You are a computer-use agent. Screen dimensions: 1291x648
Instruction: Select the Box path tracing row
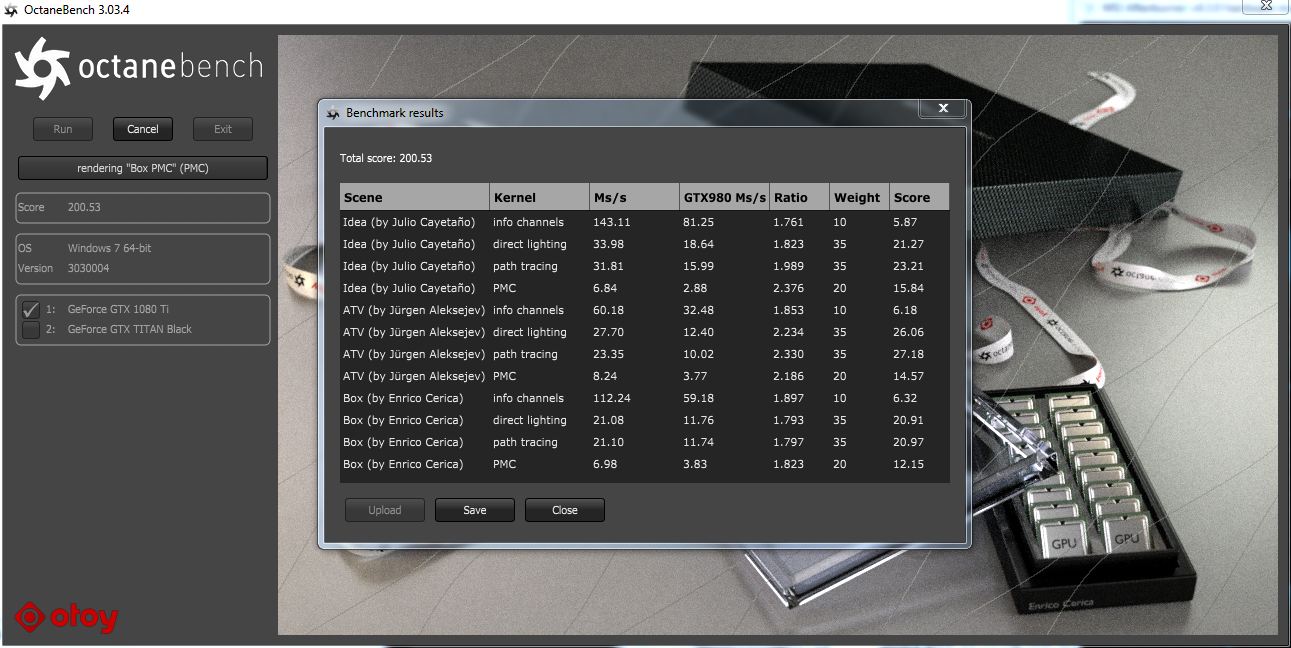coord(644,442)
